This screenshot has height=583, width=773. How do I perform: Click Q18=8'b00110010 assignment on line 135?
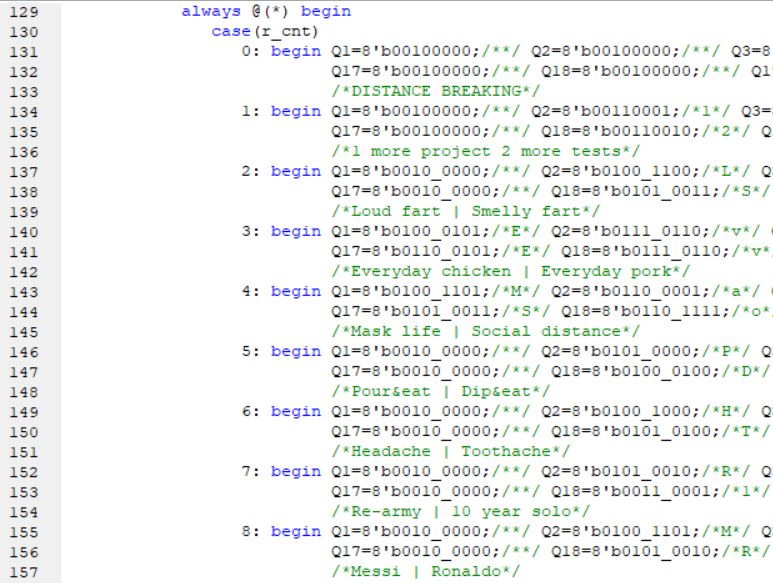pos(616,132)
